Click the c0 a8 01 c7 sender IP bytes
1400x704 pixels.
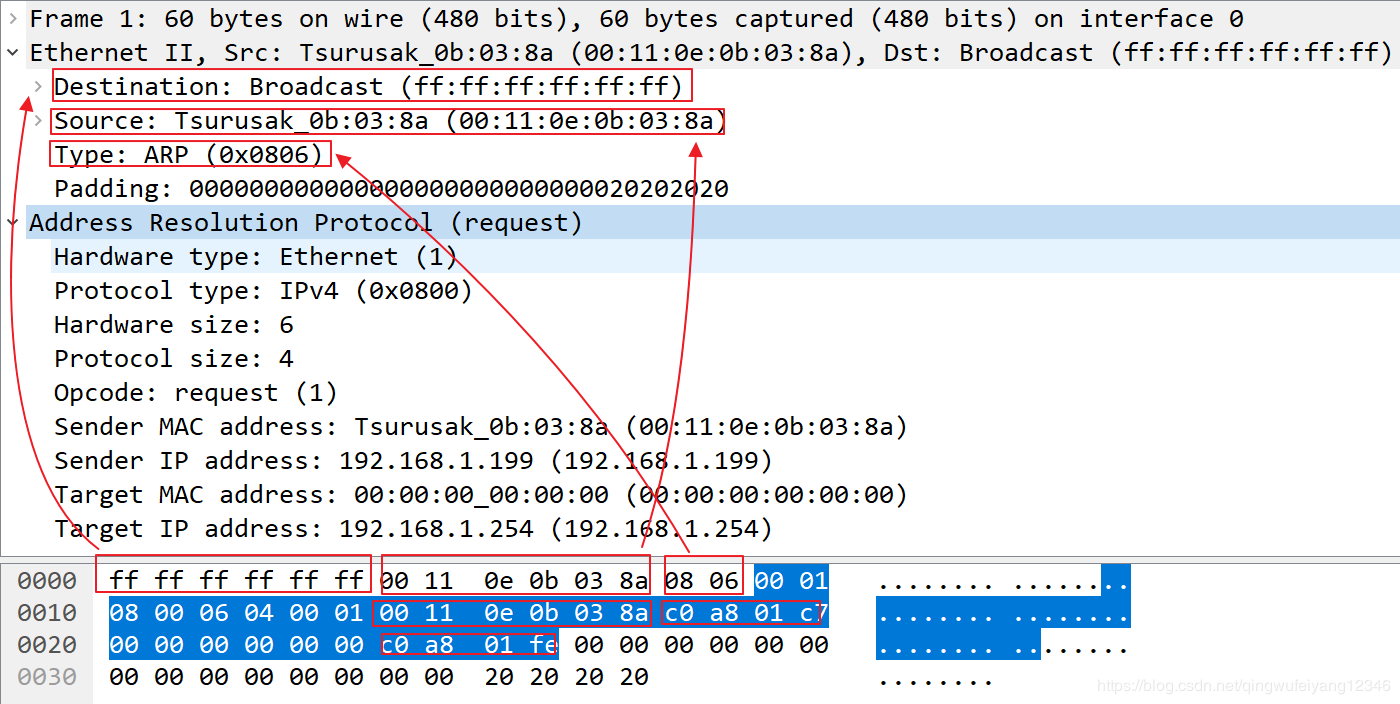747,613
